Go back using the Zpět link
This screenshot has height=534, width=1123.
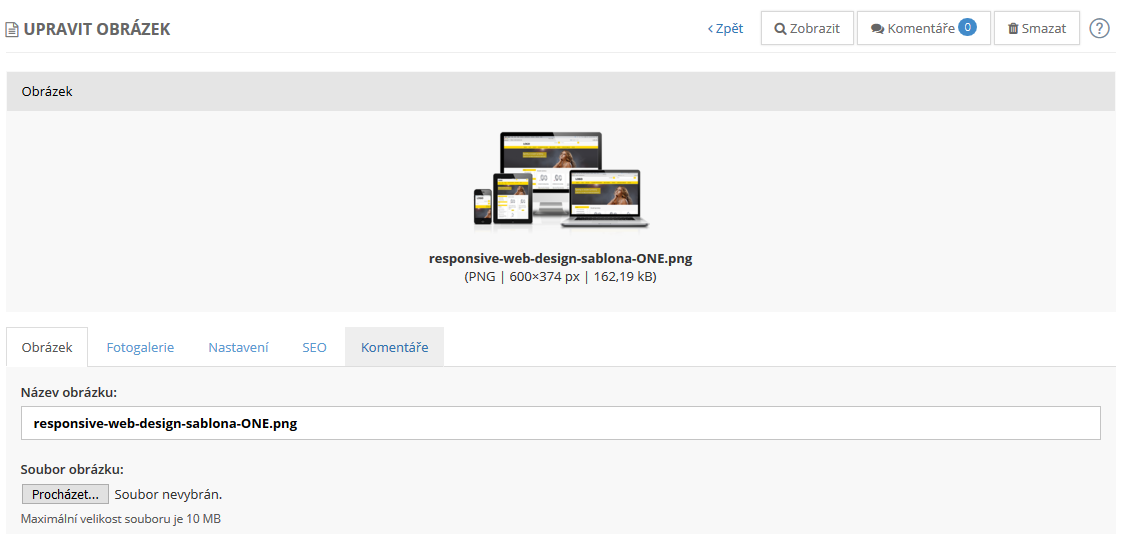coord(726,29)
